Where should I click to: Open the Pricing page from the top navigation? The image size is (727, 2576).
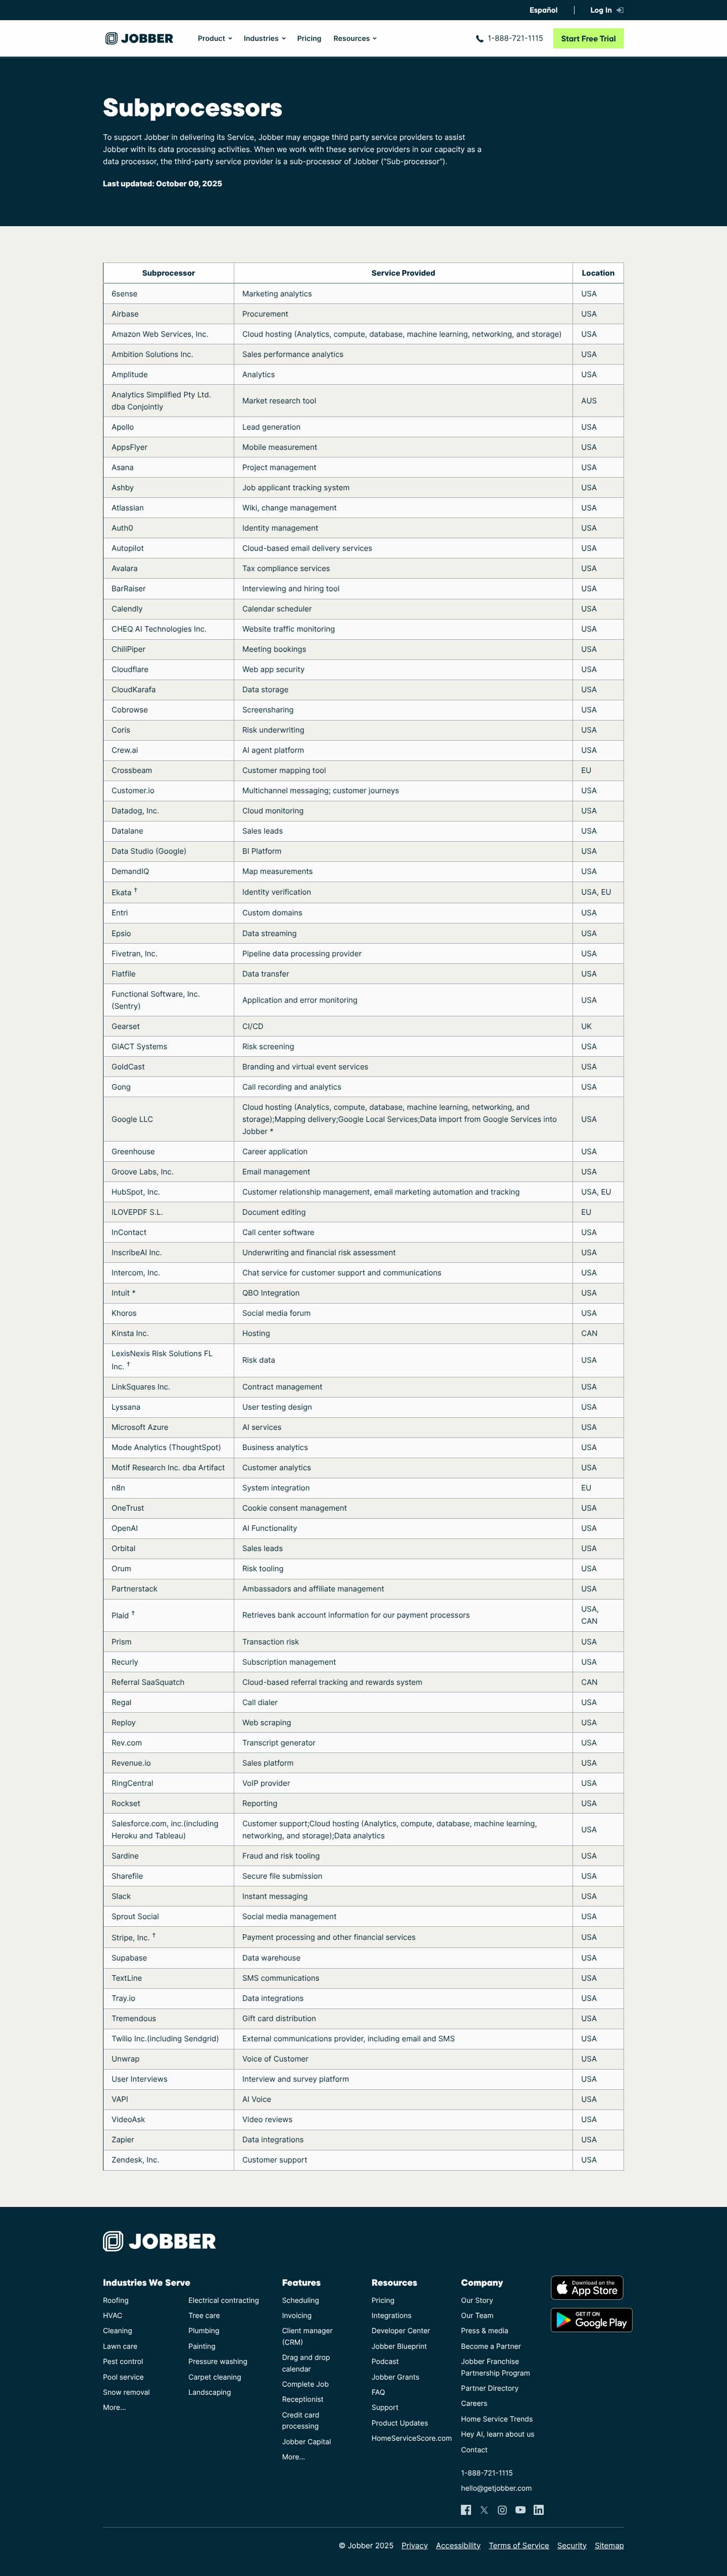point(309,39)
